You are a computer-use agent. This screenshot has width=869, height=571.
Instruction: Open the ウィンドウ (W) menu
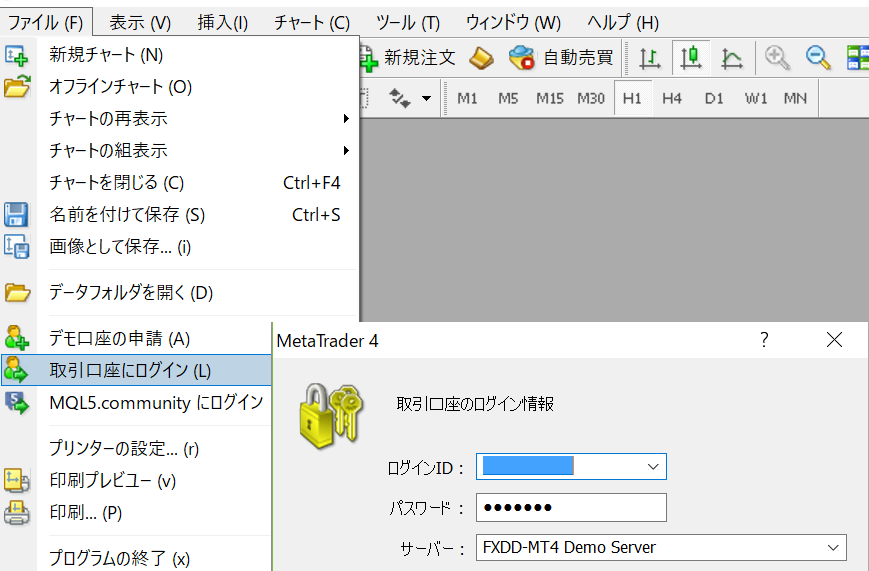[x=513, y=23]
